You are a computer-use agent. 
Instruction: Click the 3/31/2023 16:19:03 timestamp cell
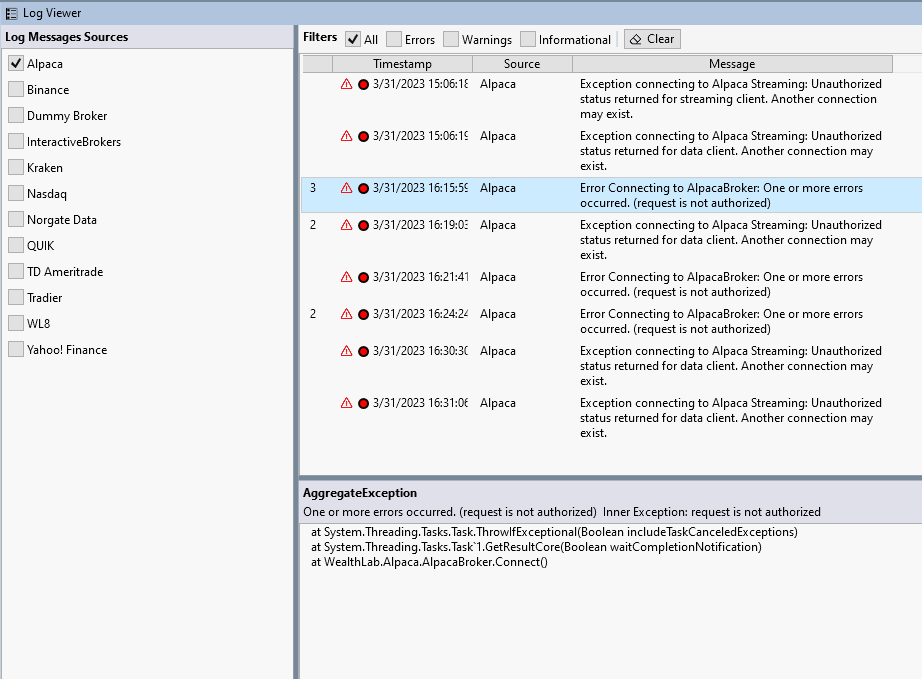[420, 225]
